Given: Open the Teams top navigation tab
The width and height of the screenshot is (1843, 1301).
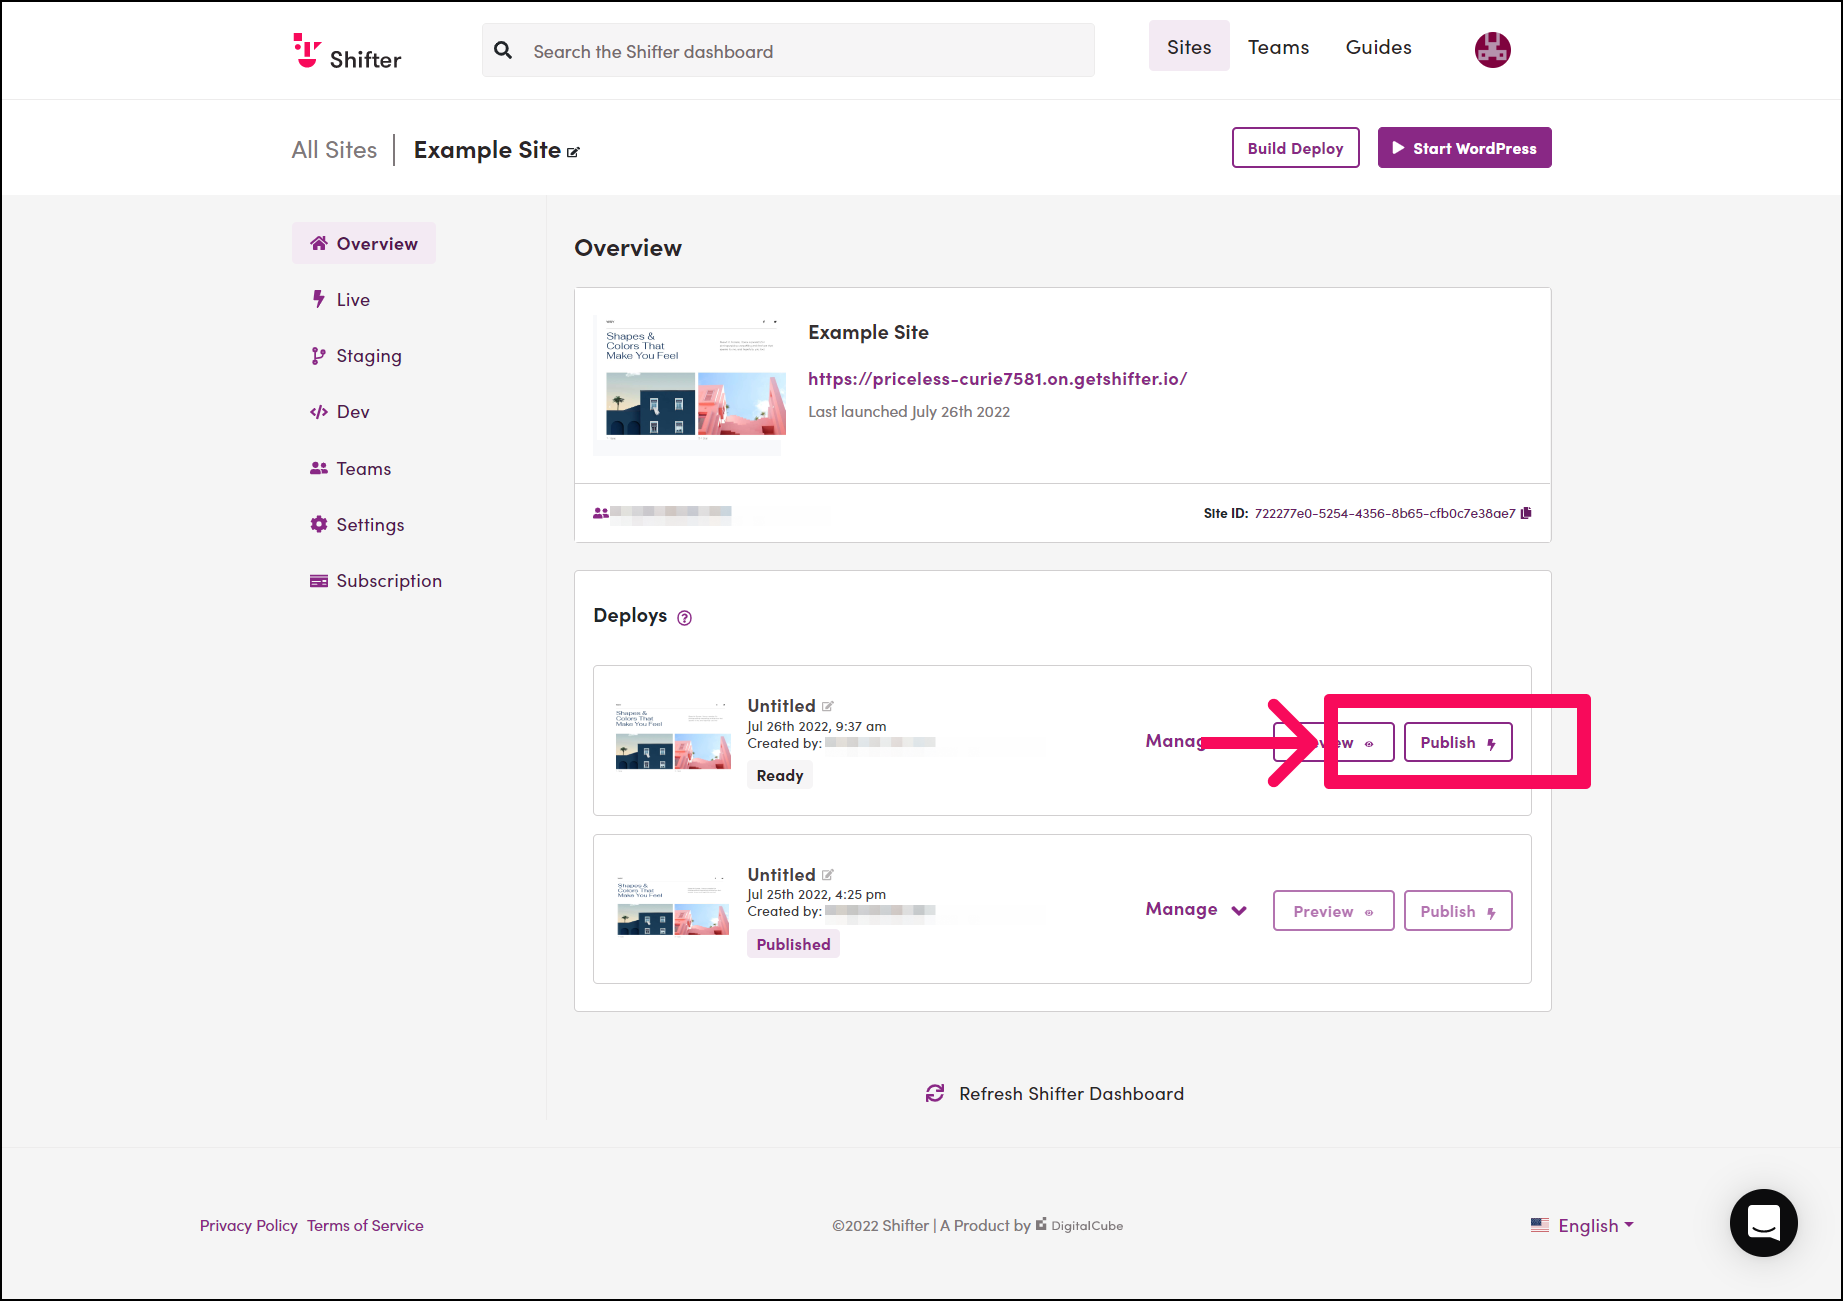Looking at the screenshot, I should click(1278, 47).
